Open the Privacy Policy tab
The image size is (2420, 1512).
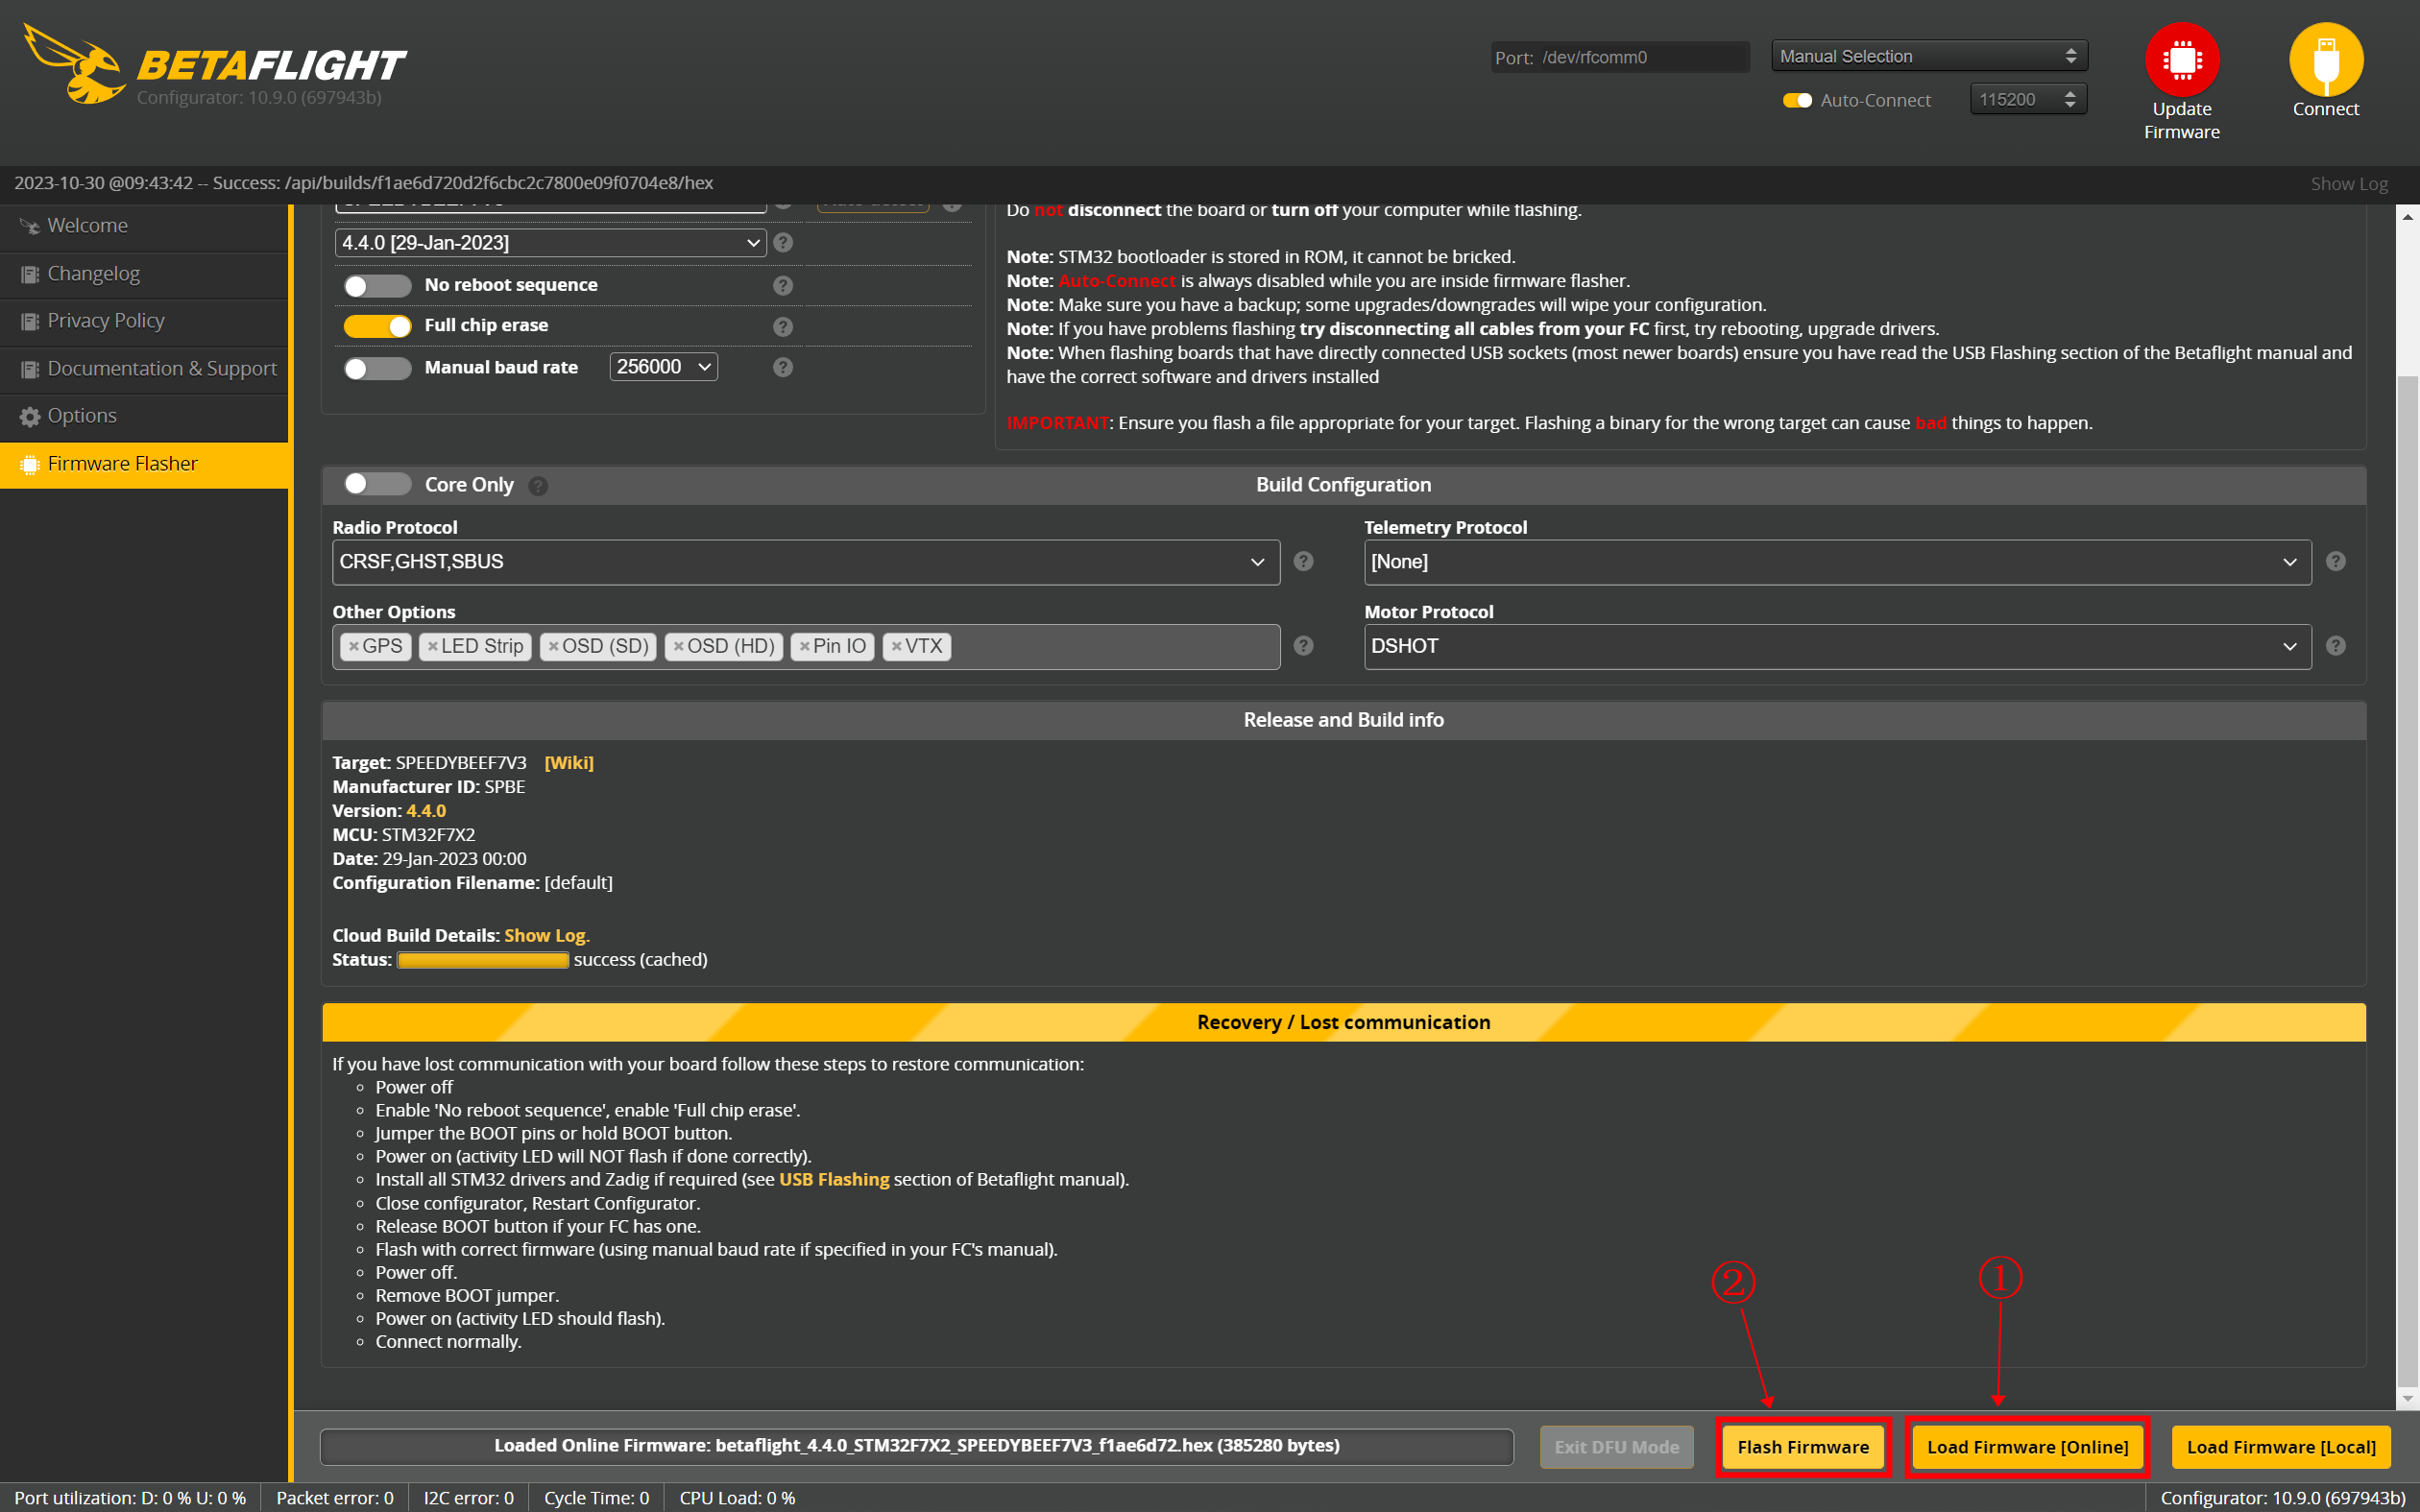144,321
